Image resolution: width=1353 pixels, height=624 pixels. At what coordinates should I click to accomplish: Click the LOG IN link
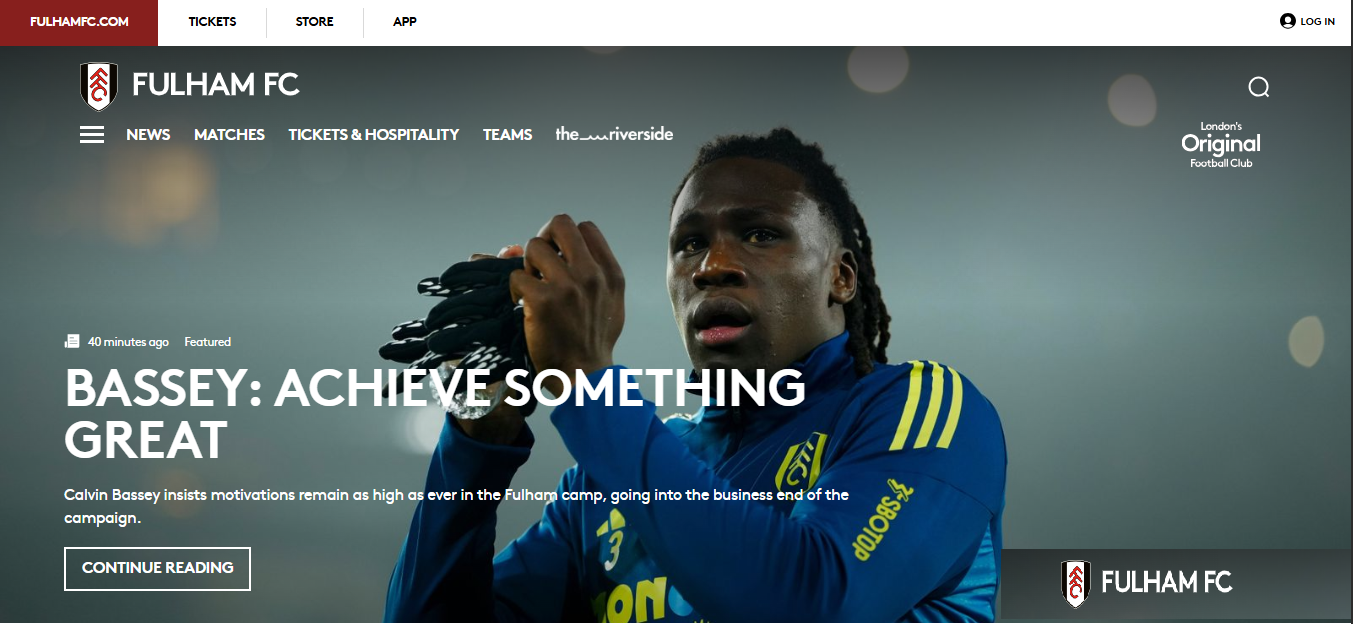[x=1317, y=21]
